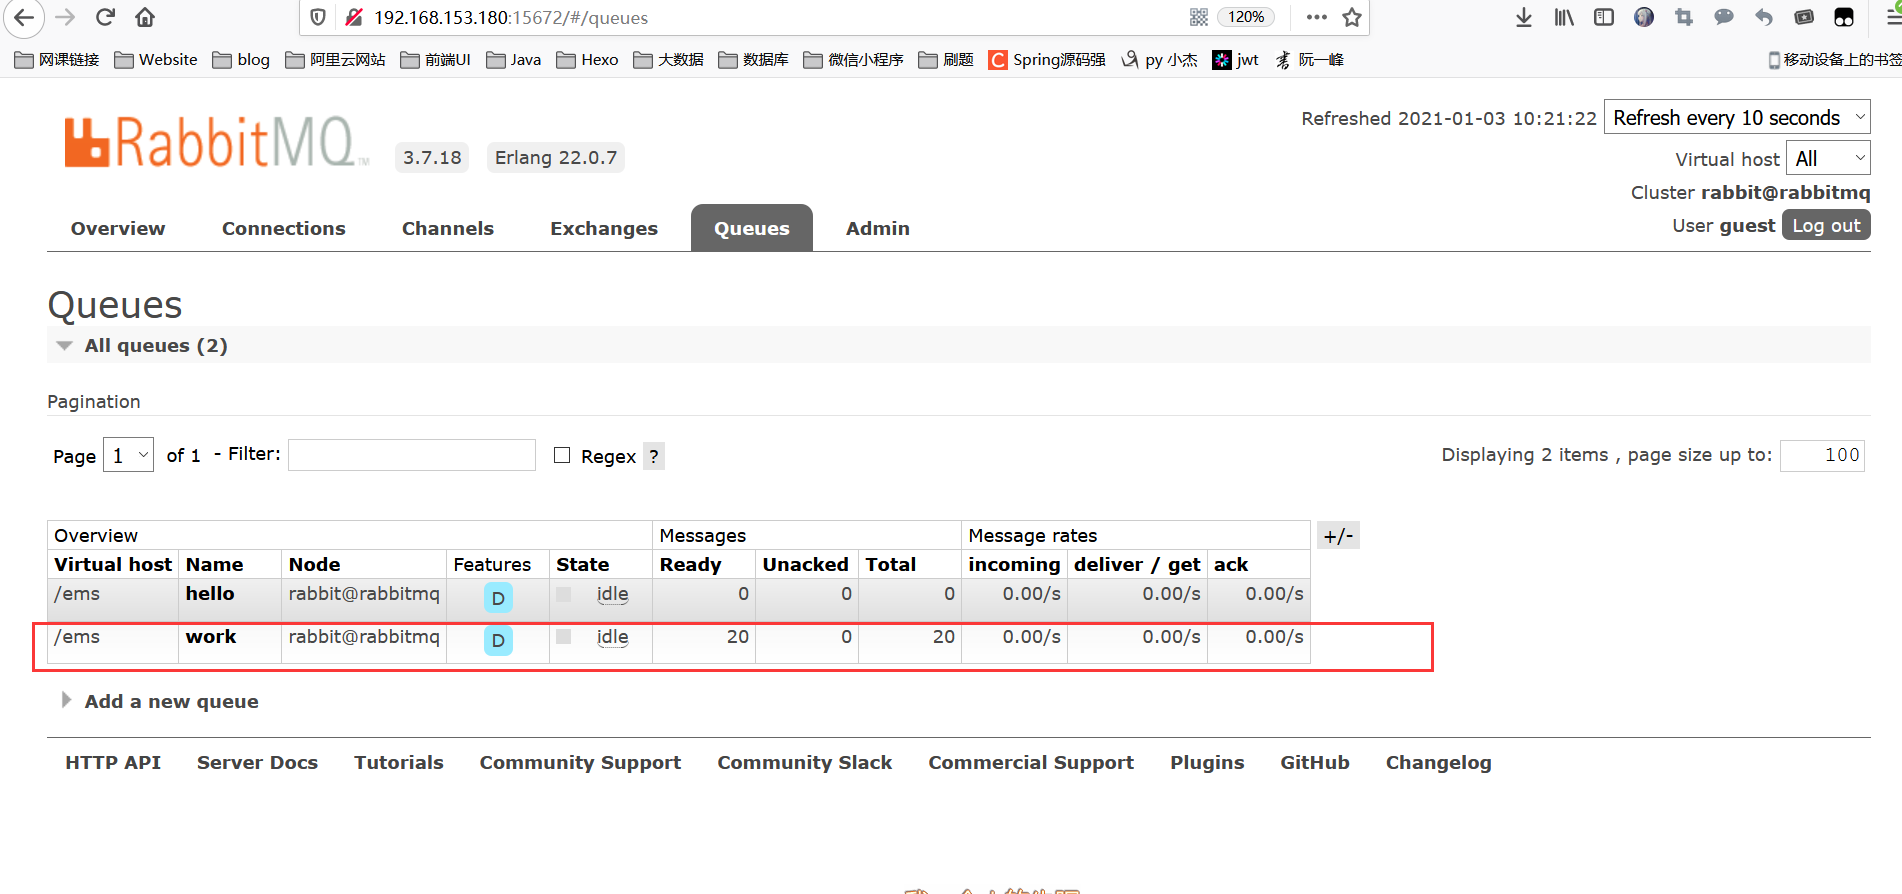This screenshot has width=1902, height=894.
Task: Open the downloads arrow icon
Action: click(1524, 17)
